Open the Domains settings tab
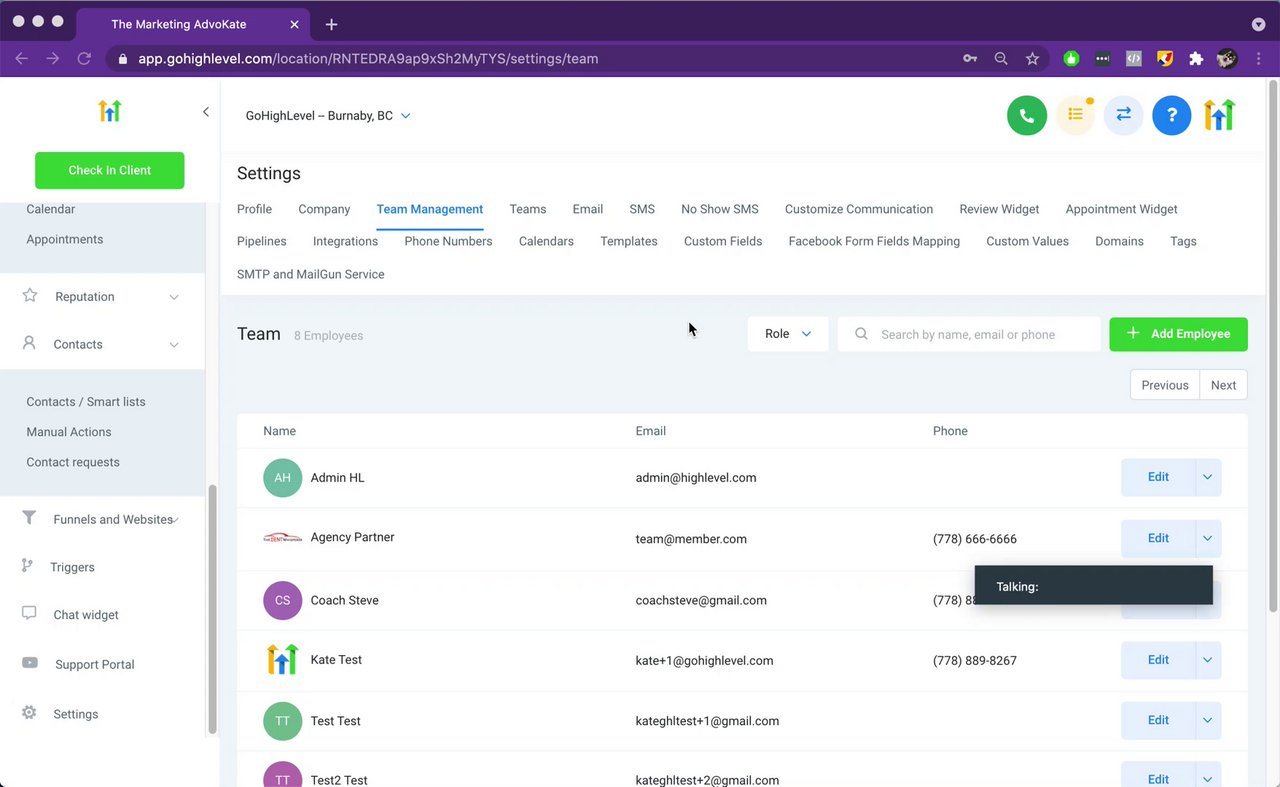 1119,241
